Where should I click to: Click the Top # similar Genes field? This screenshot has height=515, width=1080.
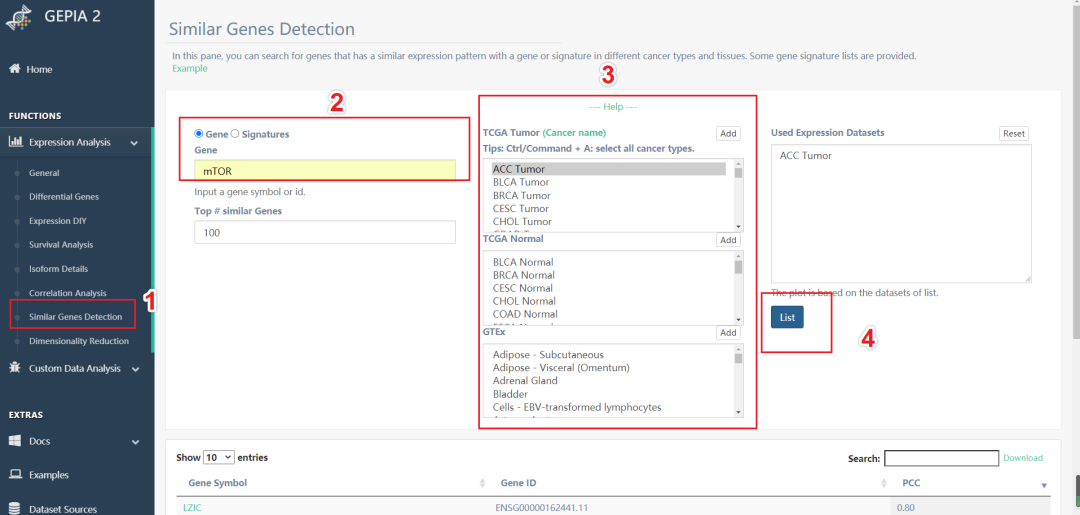324,233
